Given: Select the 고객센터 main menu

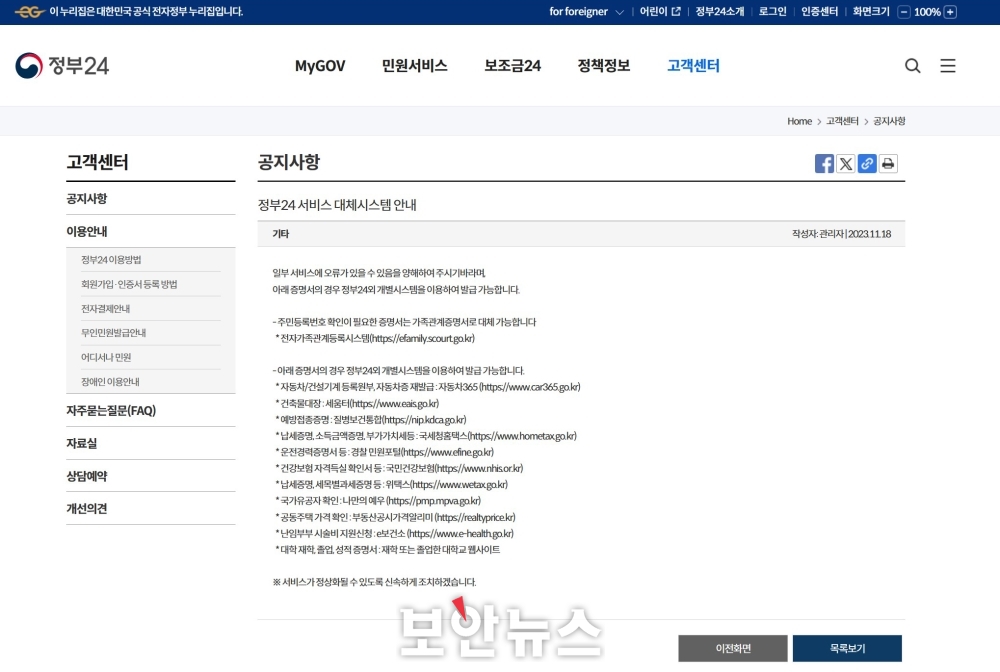Looking at the screenshot, I should coord(693,66).
